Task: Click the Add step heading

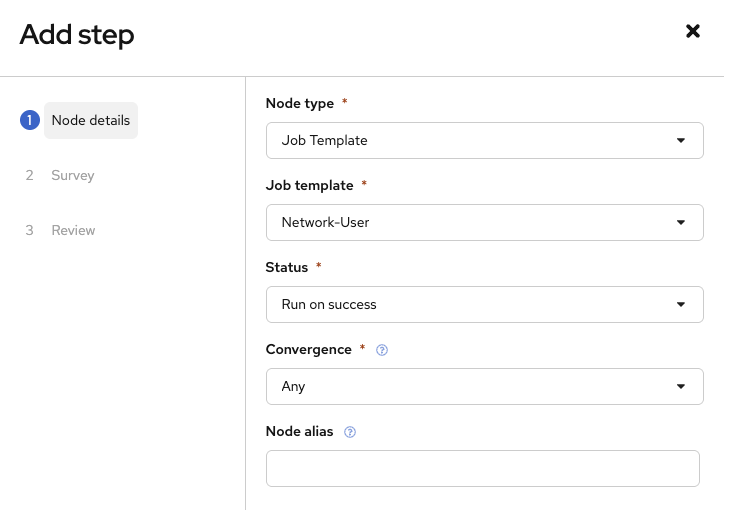Action: point(77,35)
